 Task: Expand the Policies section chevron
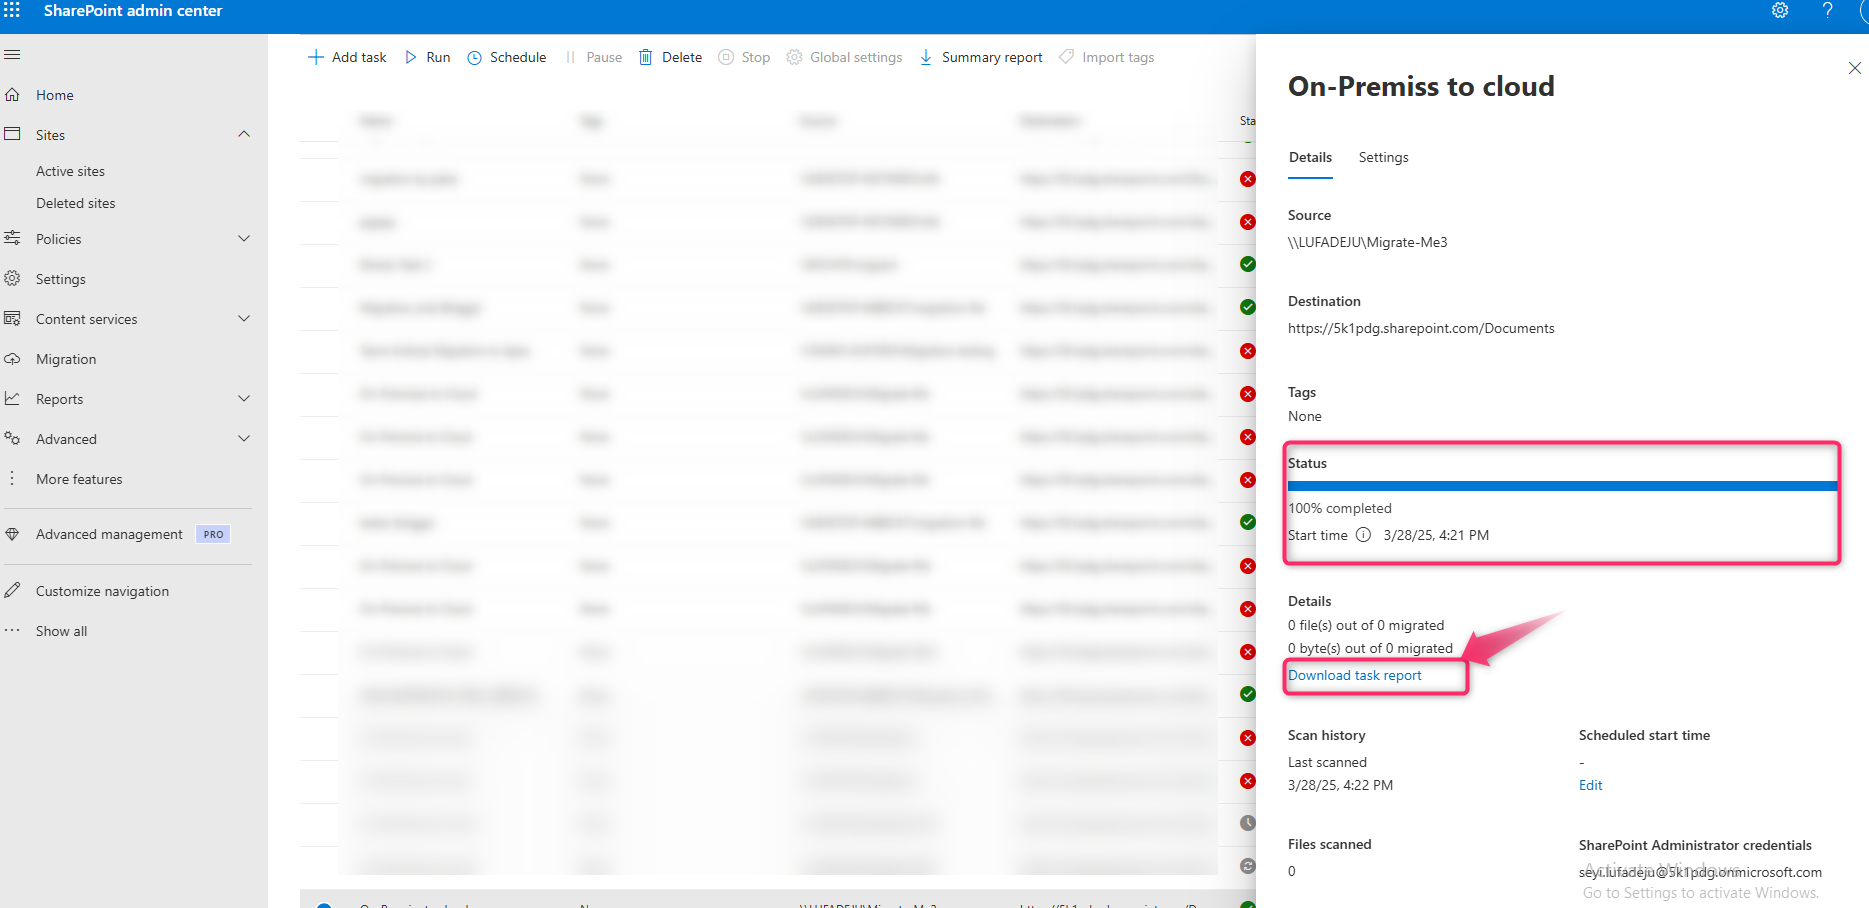[244, 238]
